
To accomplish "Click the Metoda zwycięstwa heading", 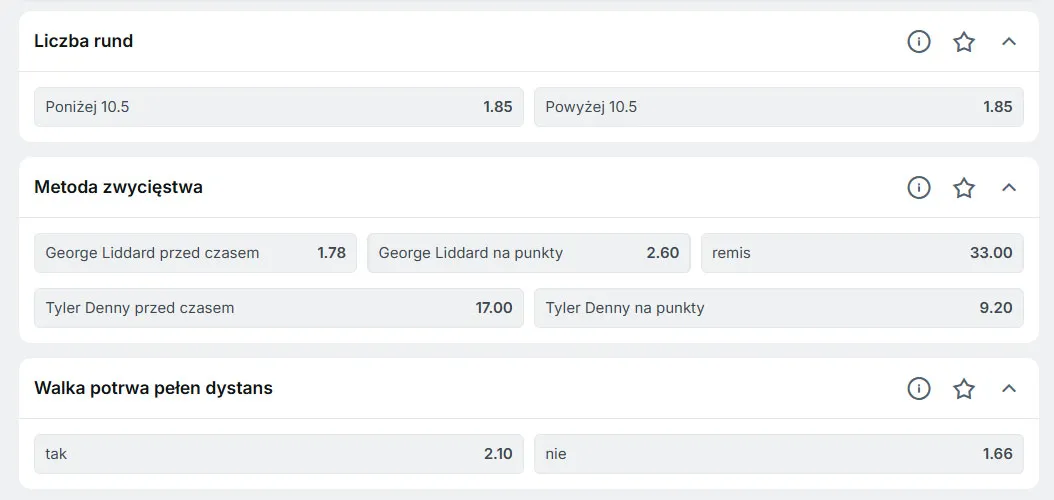I will (118, 188).
